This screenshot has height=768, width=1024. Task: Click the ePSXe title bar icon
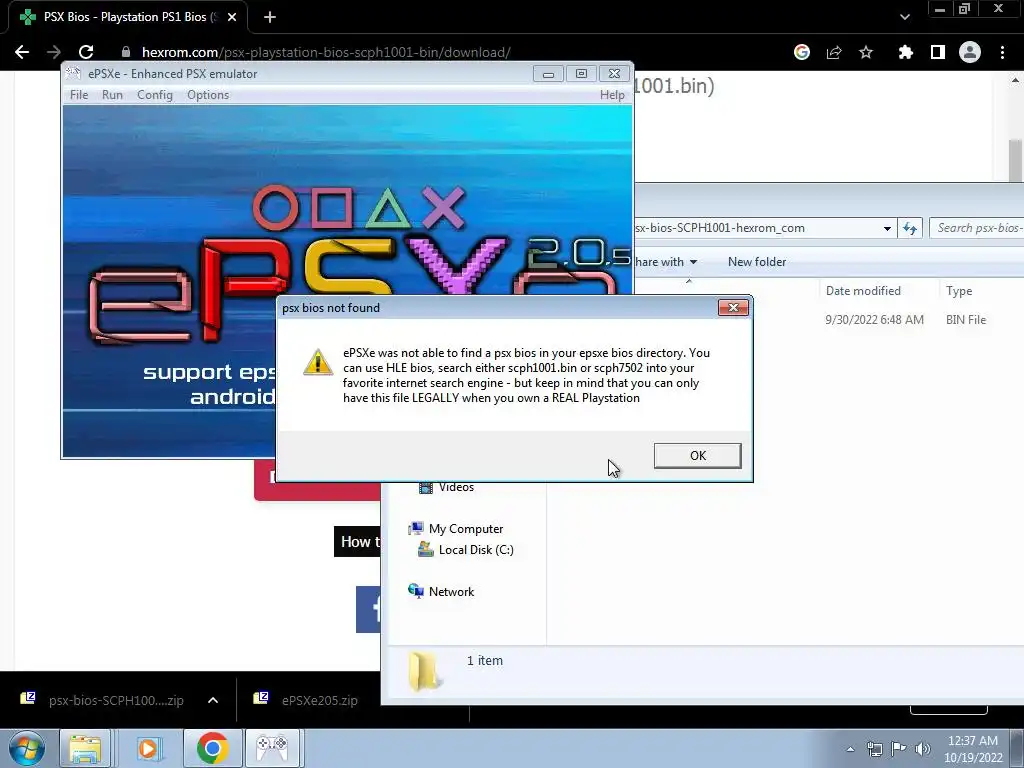74,73
